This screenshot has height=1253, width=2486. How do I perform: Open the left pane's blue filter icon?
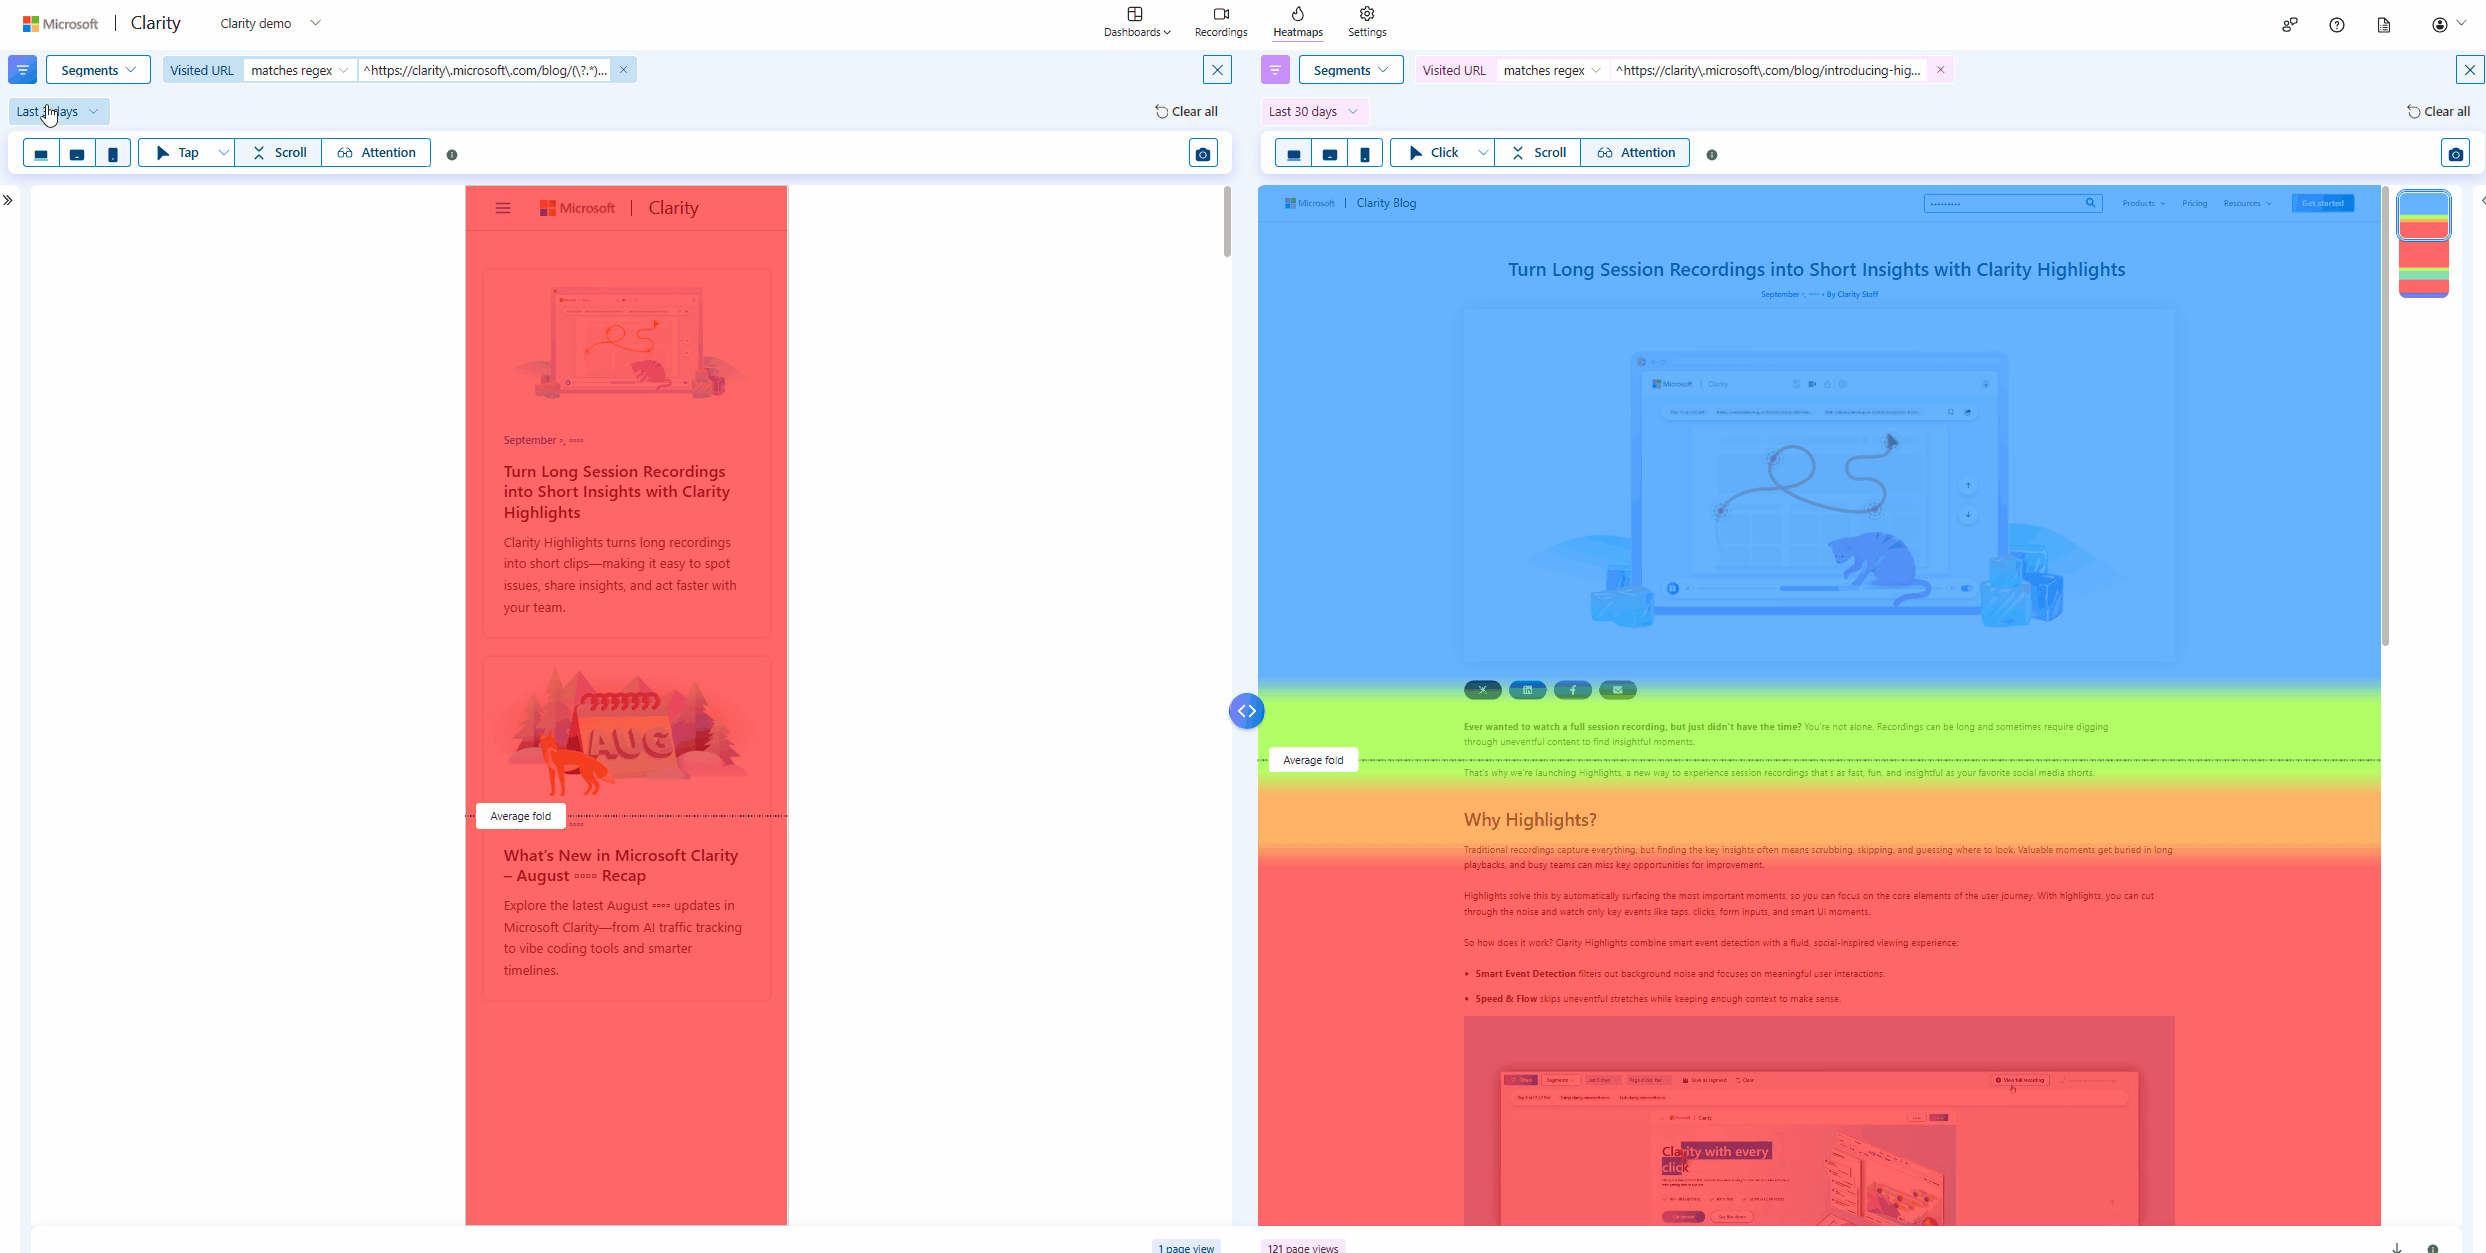22,70
